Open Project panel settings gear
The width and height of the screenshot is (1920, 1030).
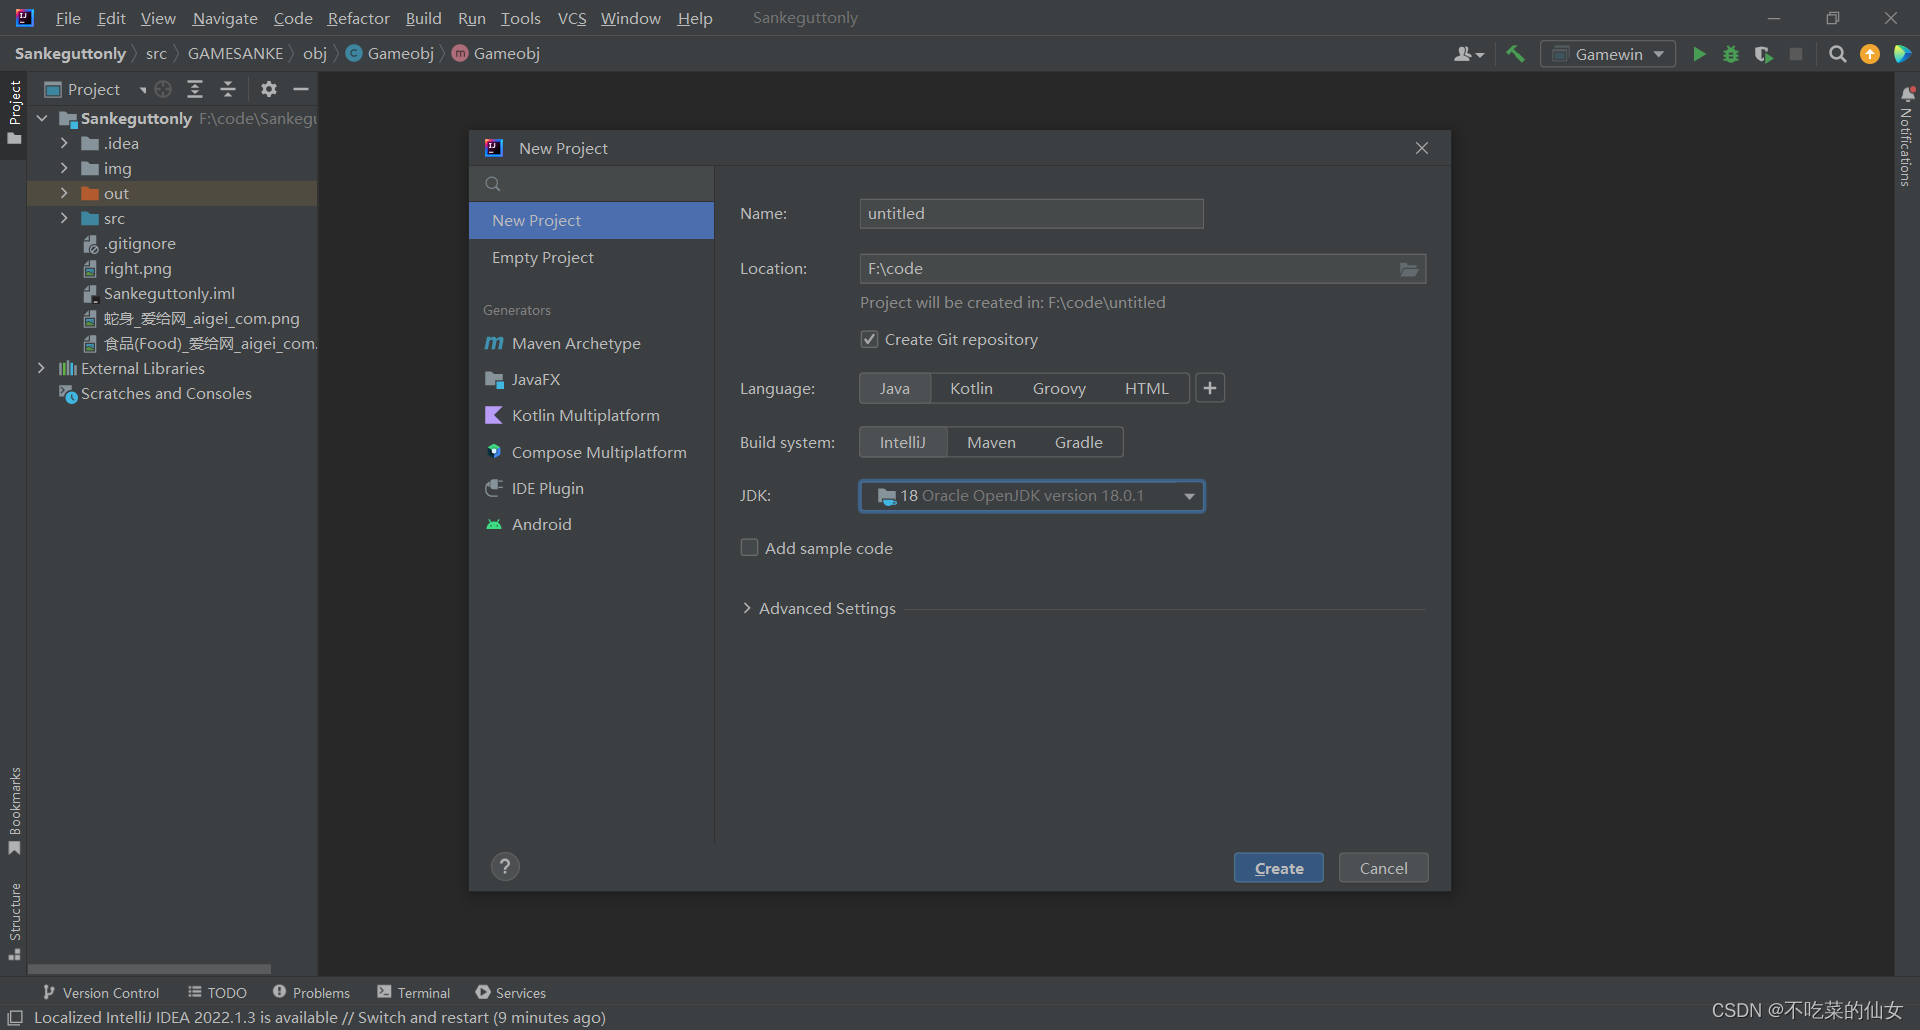268,89
